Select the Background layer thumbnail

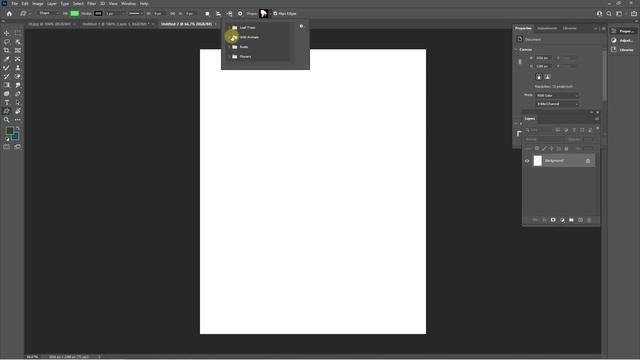538,161
